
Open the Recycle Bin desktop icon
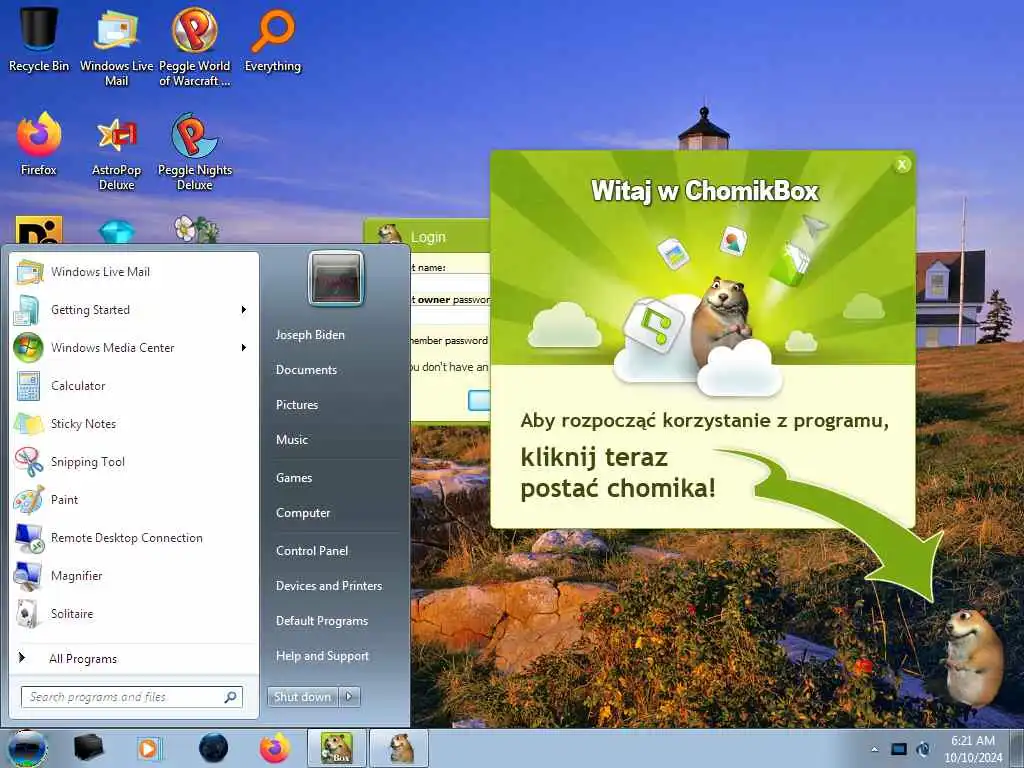[x=39, y=39]
